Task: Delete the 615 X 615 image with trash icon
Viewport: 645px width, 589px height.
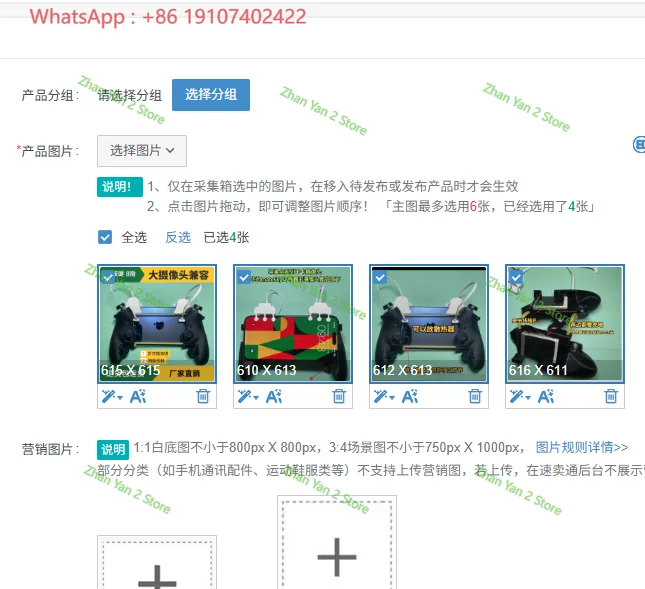Action: point(203,396)
